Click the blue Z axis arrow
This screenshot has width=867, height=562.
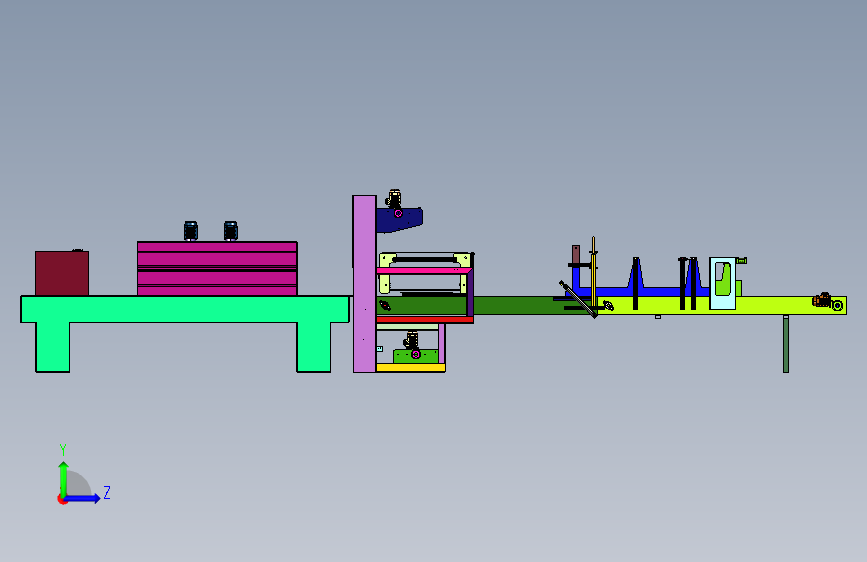pyautogui.click(x=83, y=498)
